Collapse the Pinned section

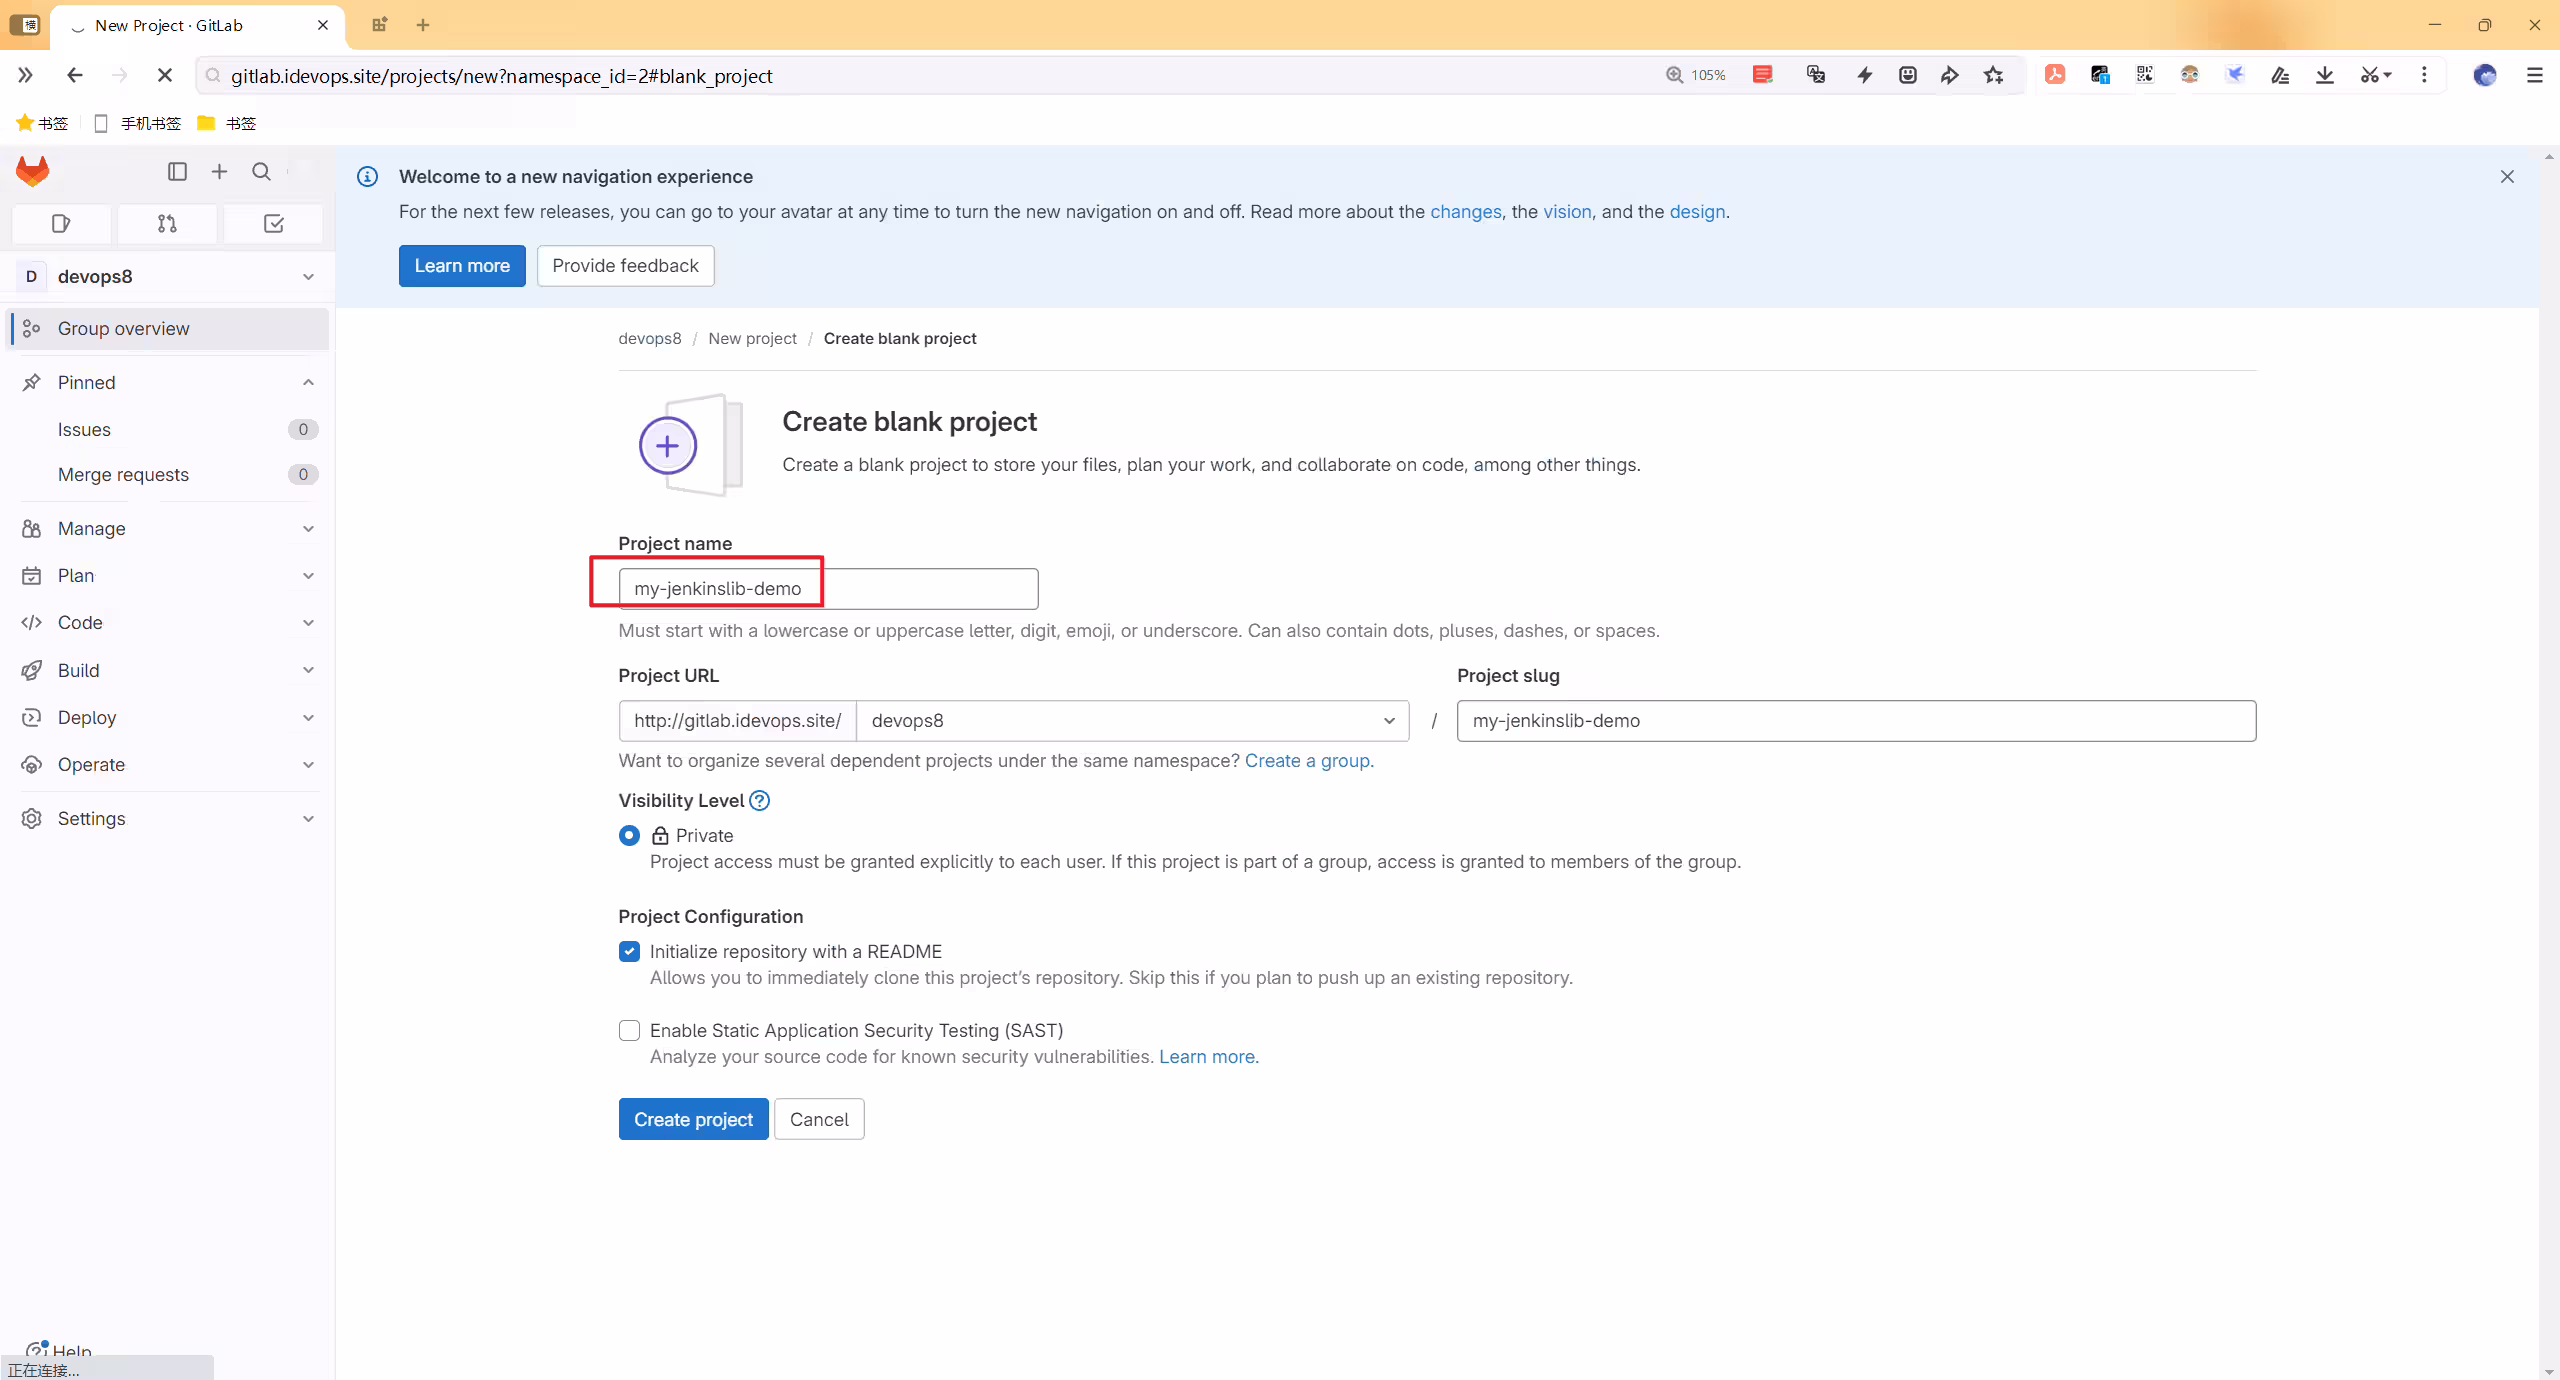[168, 383]
